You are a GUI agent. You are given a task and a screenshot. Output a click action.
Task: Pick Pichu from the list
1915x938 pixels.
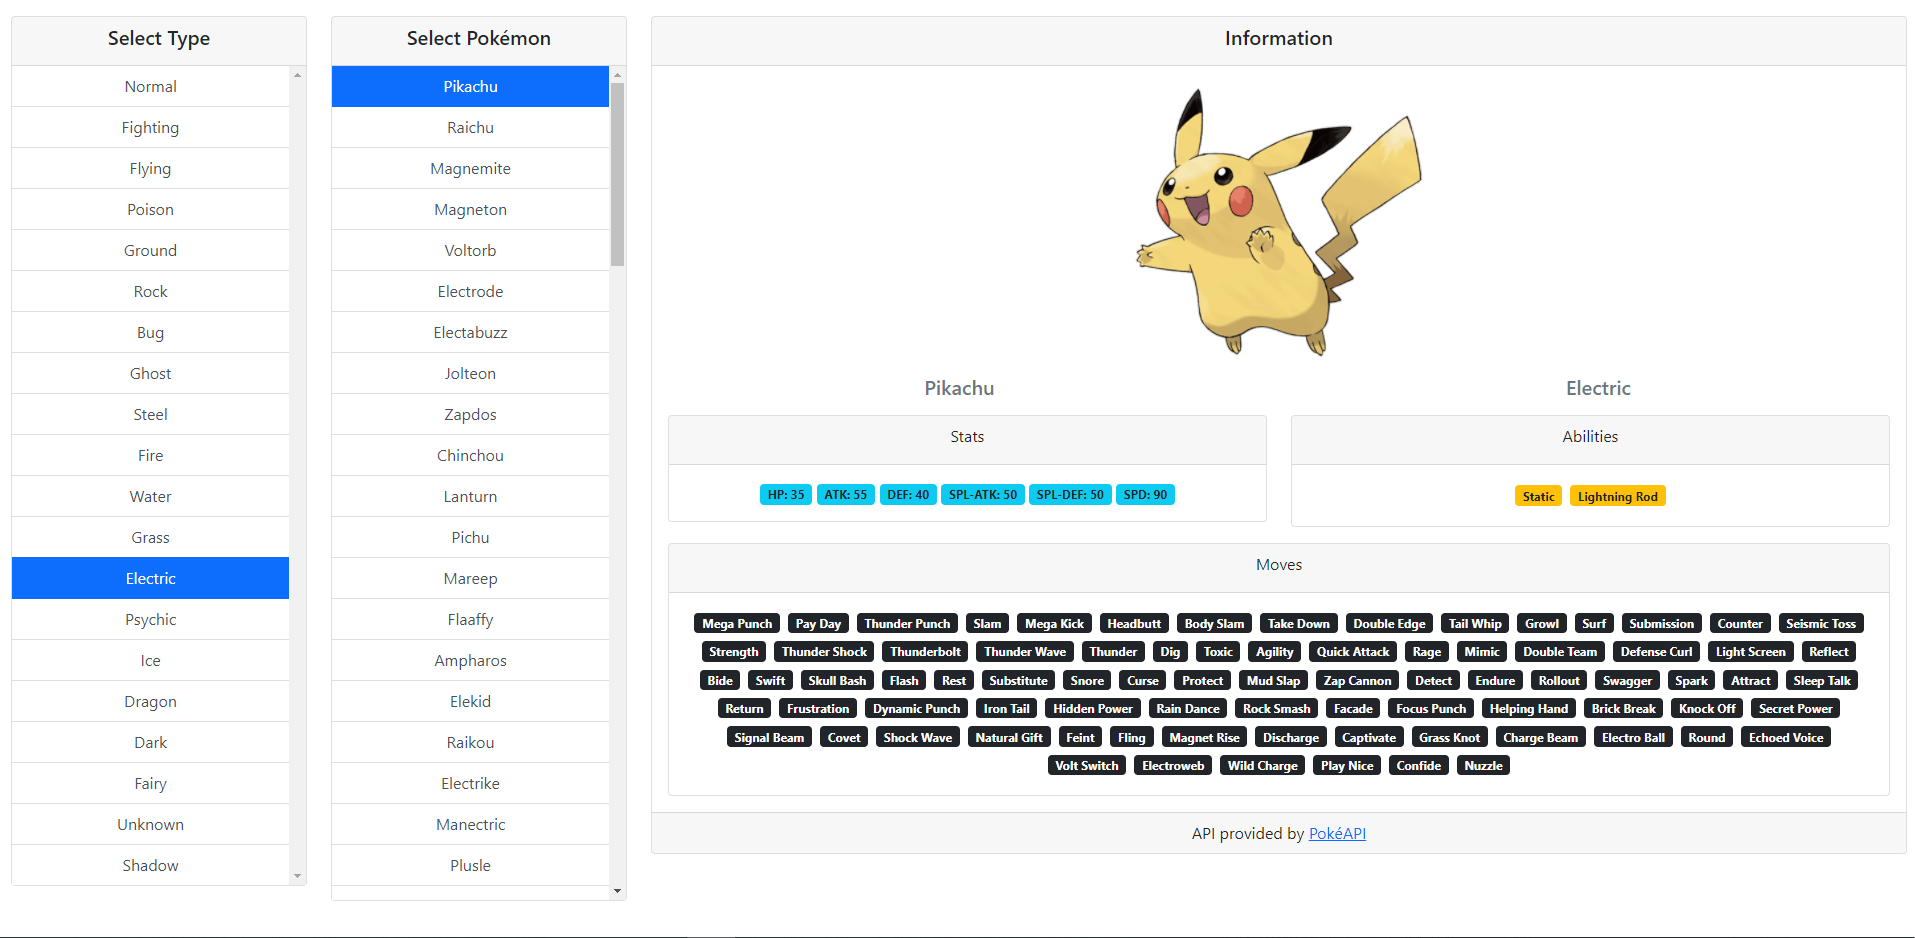pos(470,537)
